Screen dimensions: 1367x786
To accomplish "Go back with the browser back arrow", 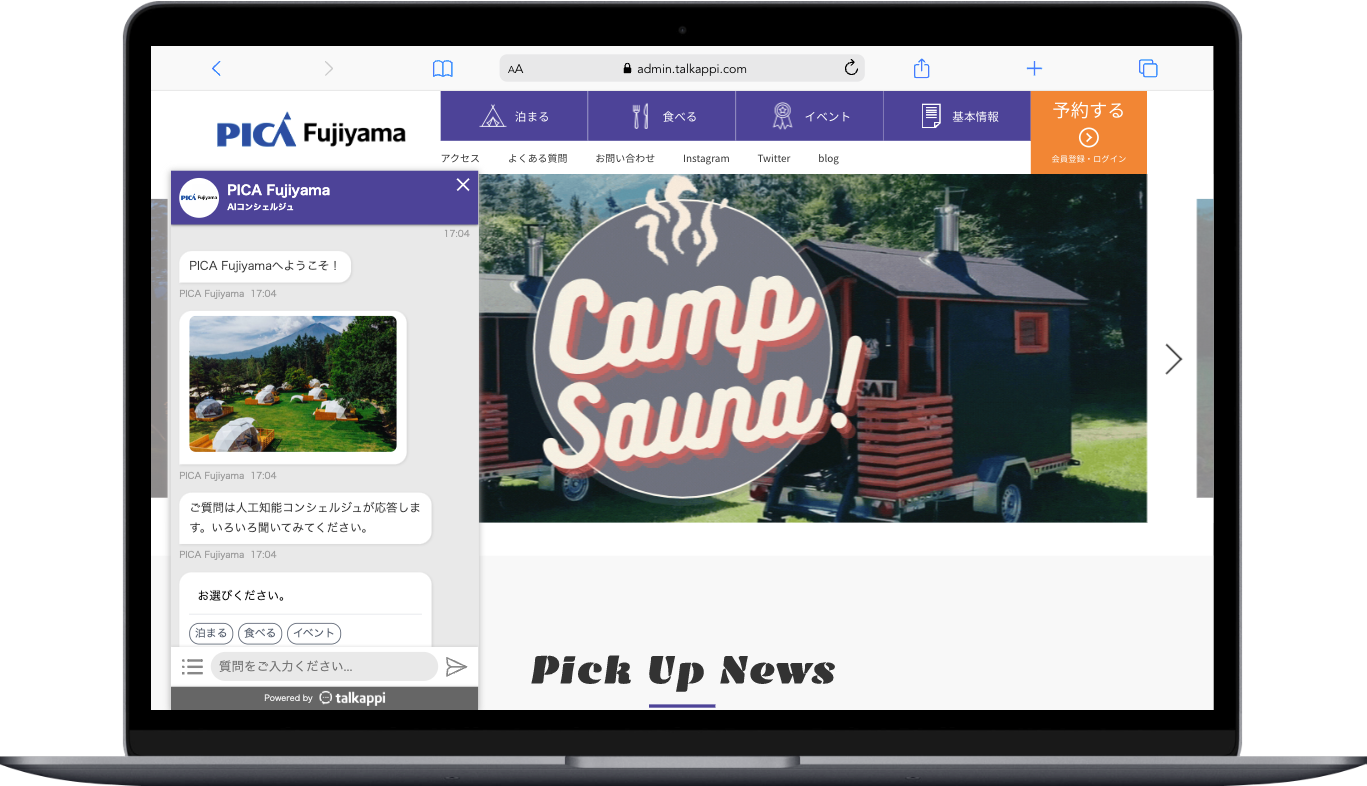I will tap(216, 68).
